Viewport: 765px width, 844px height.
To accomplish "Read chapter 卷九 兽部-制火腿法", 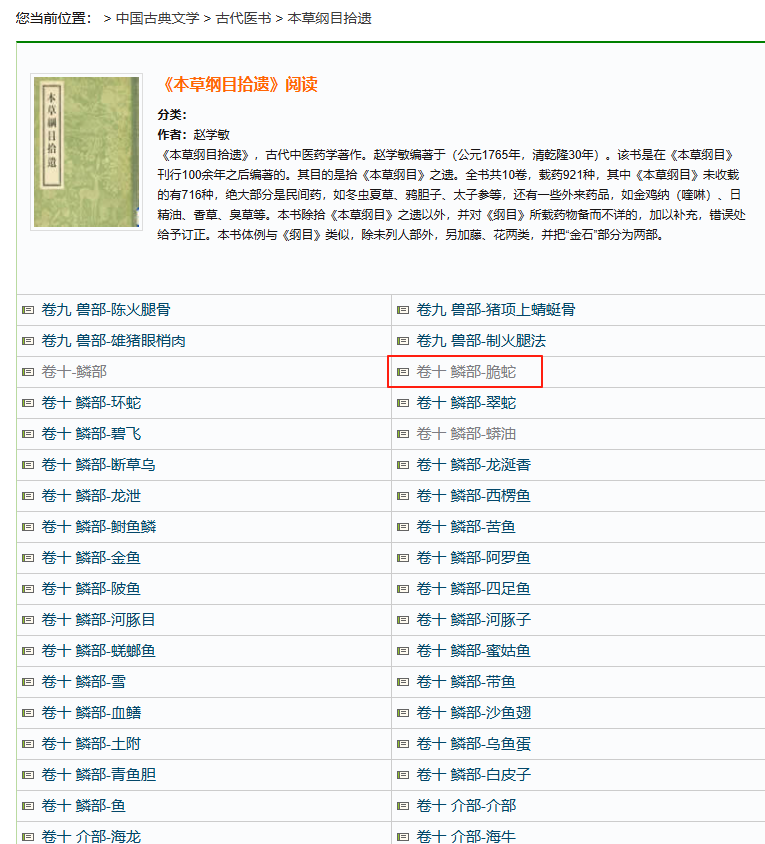I will 481,341.
